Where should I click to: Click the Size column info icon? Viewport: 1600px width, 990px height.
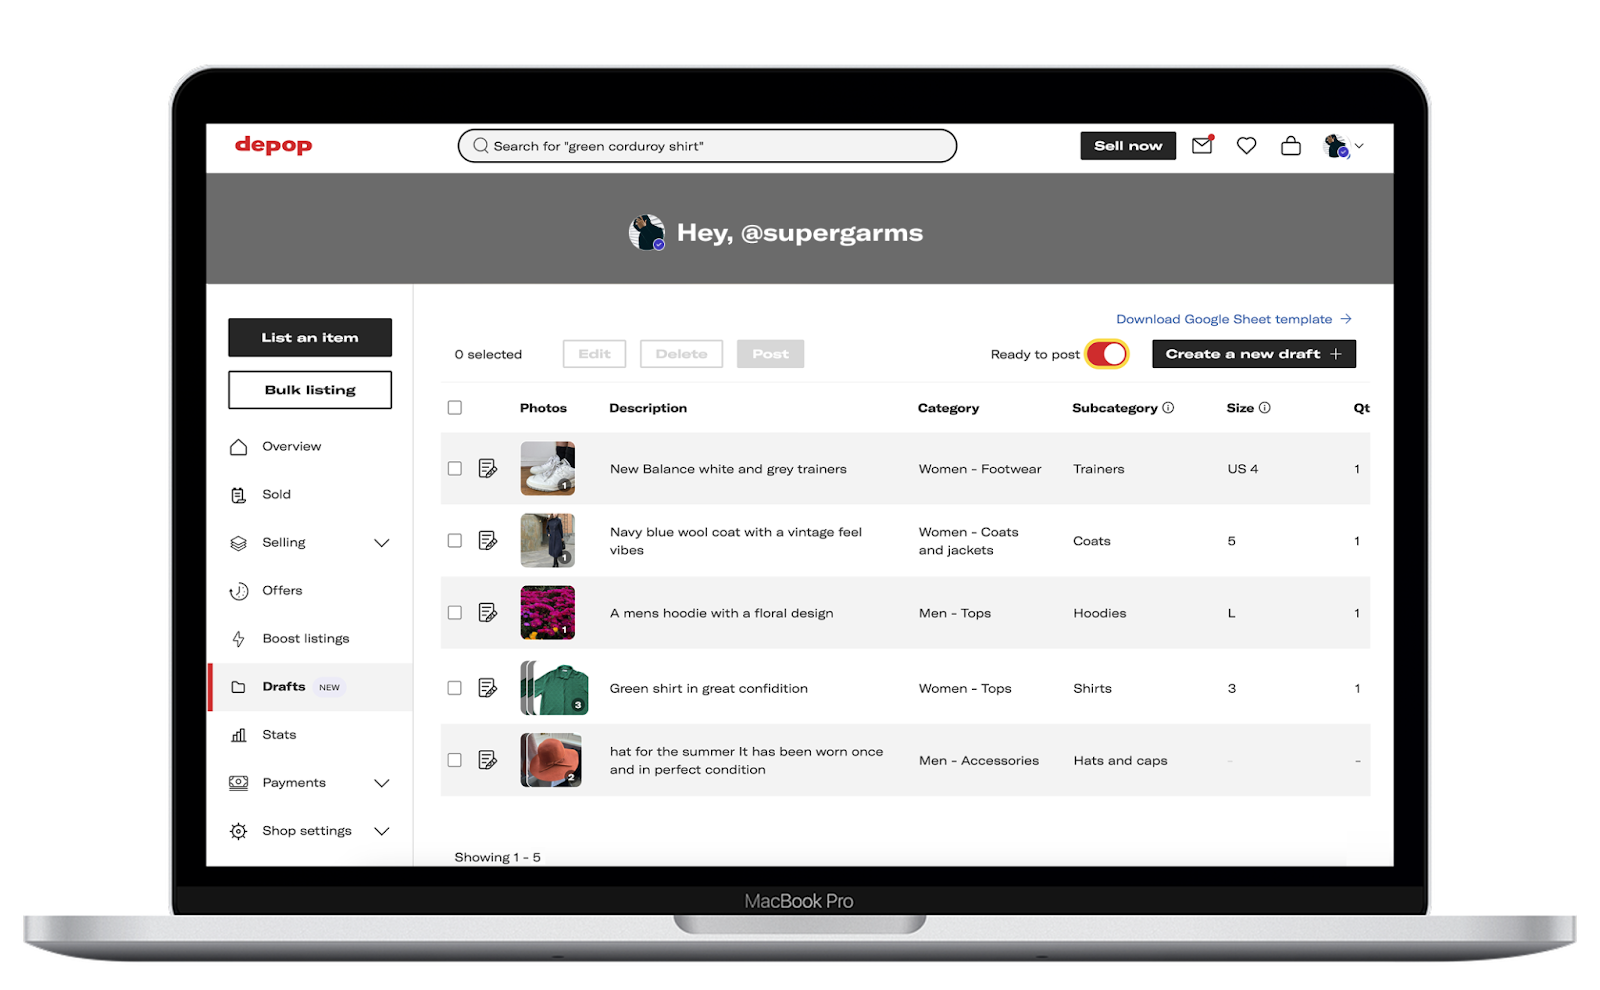click(x=1264, y=408)
